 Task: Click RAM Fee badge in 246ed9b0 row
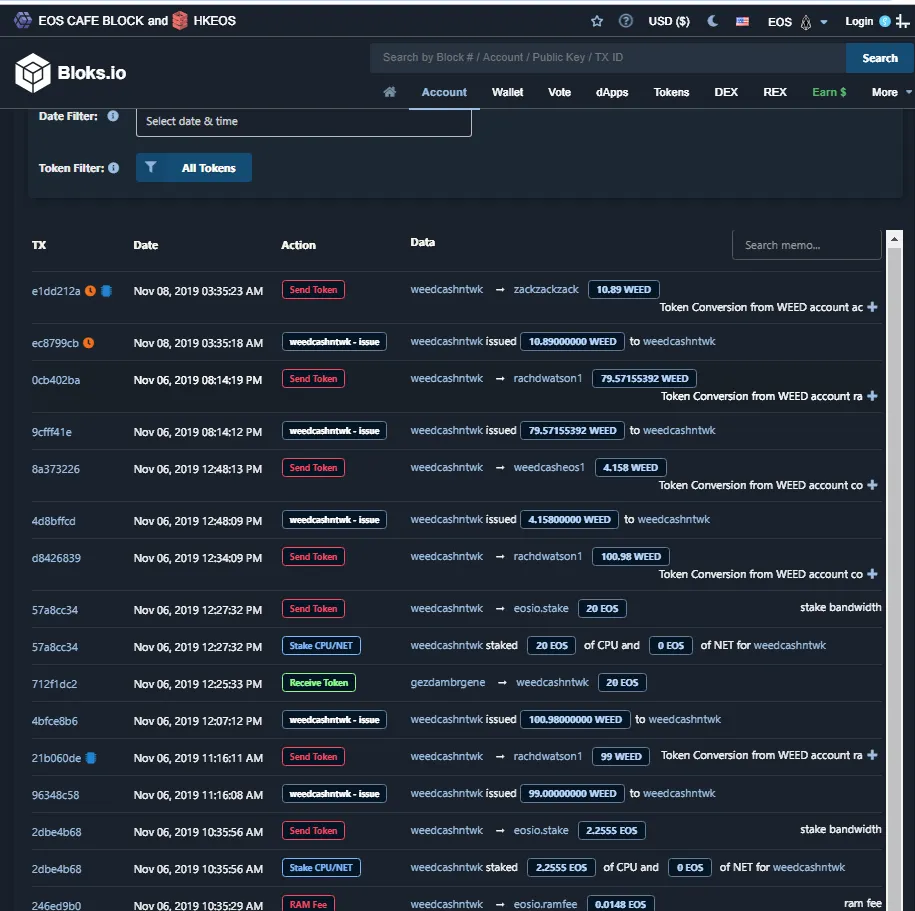(x=308, y=904)
